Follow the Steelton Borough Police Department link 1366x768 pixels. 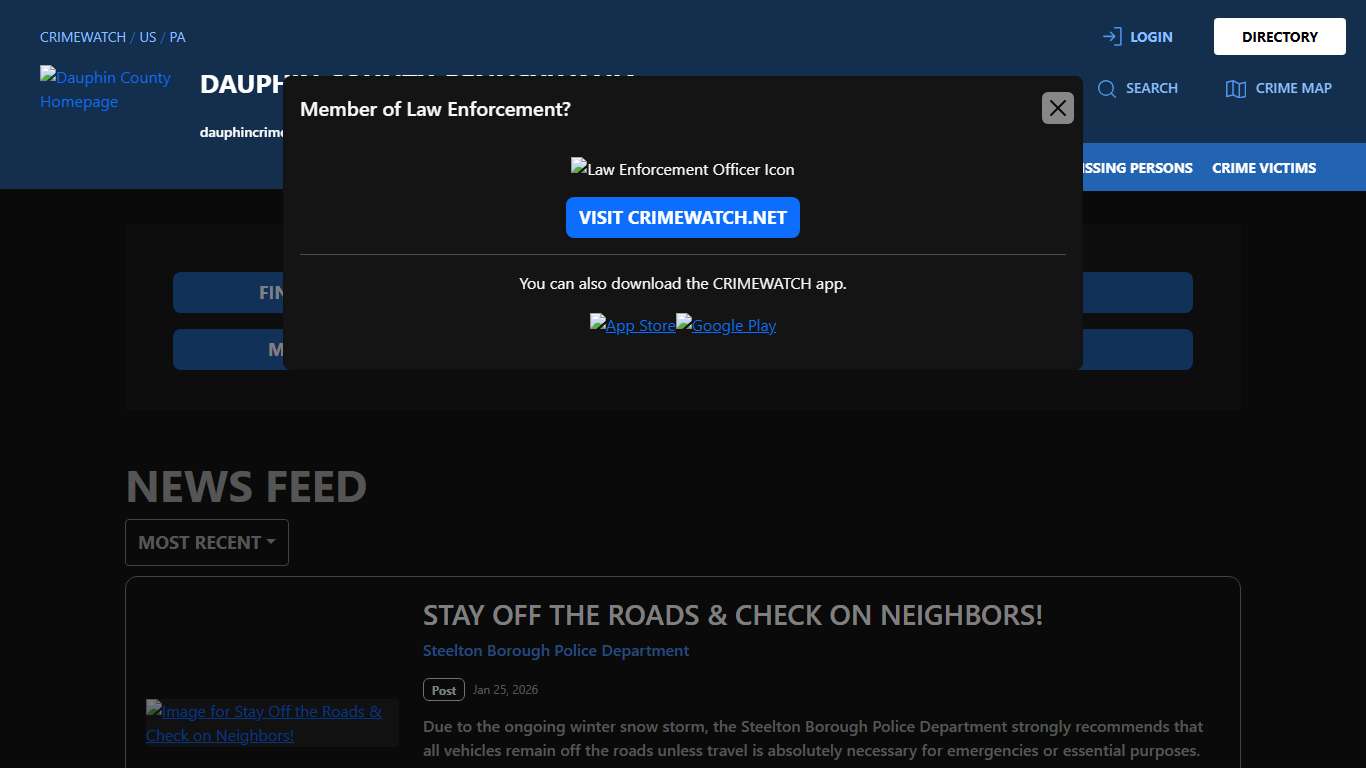(555, 650)
